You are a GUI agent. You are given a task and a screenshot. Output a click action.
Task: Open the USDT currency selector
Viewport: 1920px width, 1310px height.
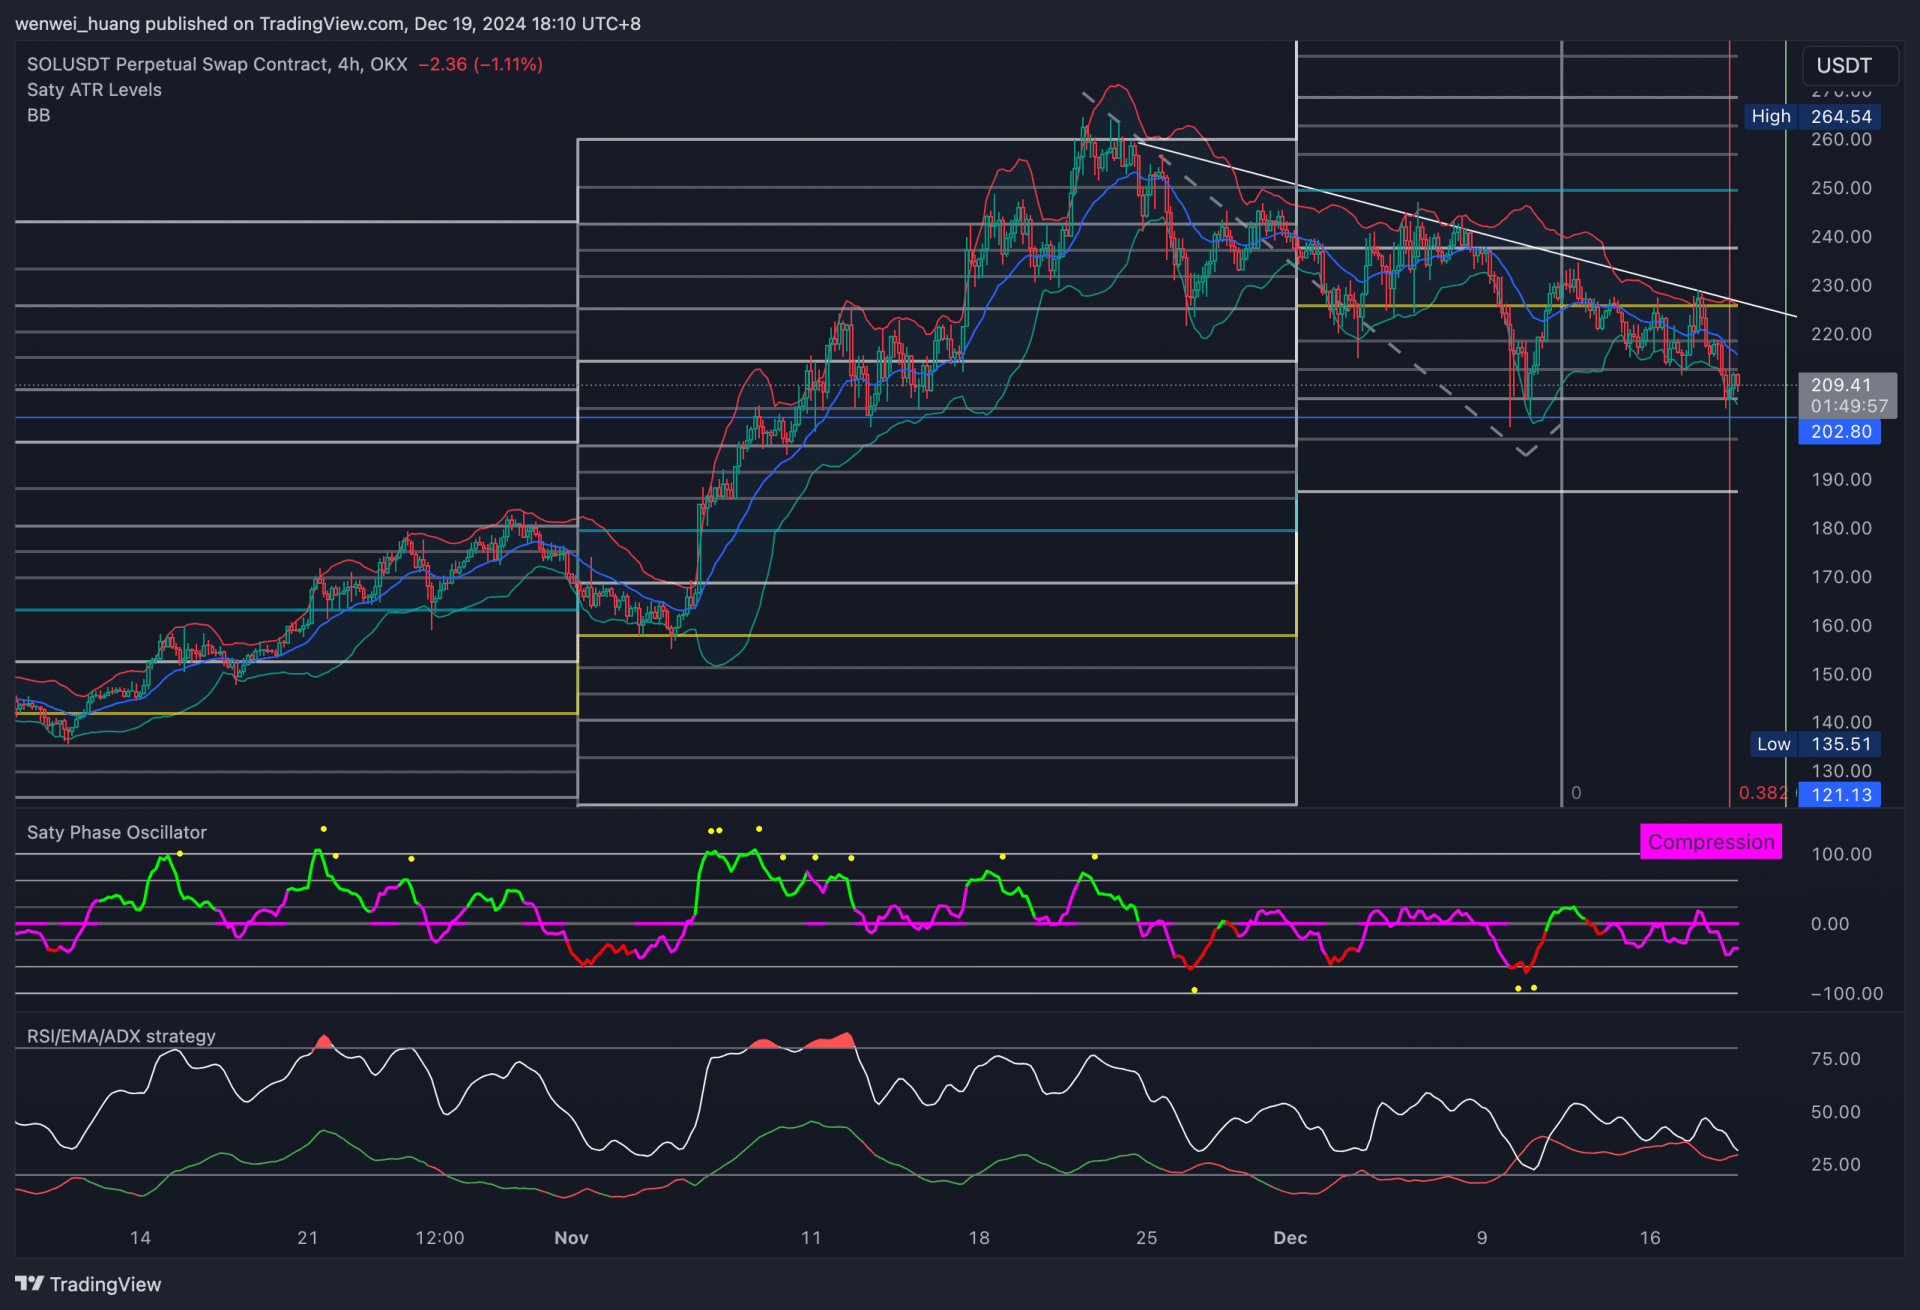pos(1849,66)
